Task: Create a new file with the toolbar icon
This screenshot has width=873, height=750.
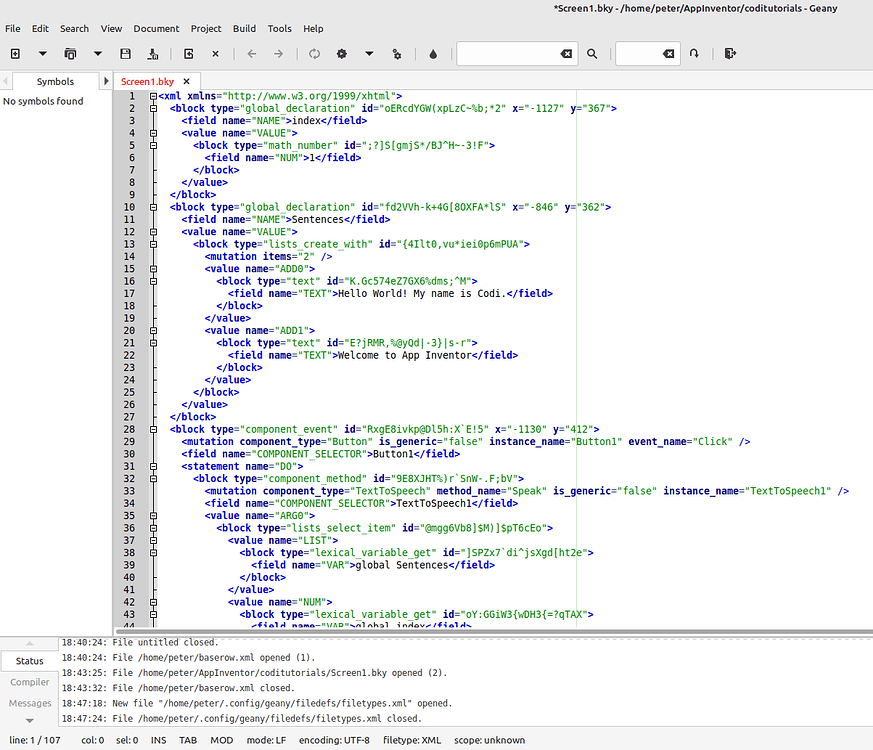Action: click(x=16, y=53)
